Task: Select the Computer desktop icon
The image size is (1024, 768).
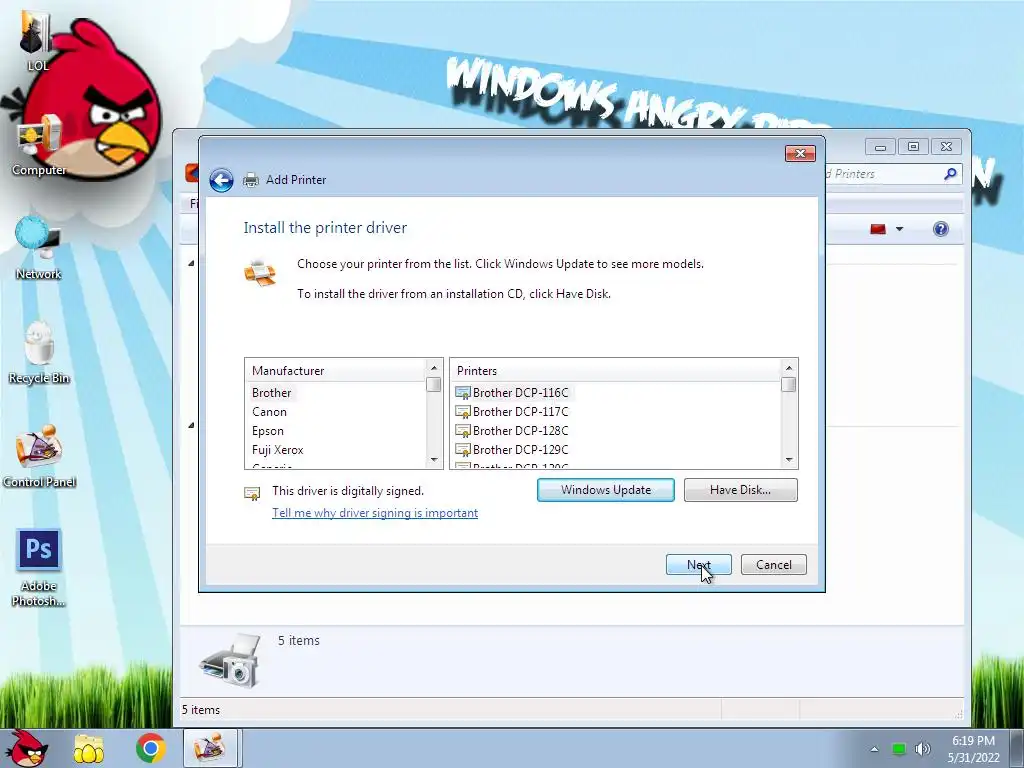Action: pos(39,144)
